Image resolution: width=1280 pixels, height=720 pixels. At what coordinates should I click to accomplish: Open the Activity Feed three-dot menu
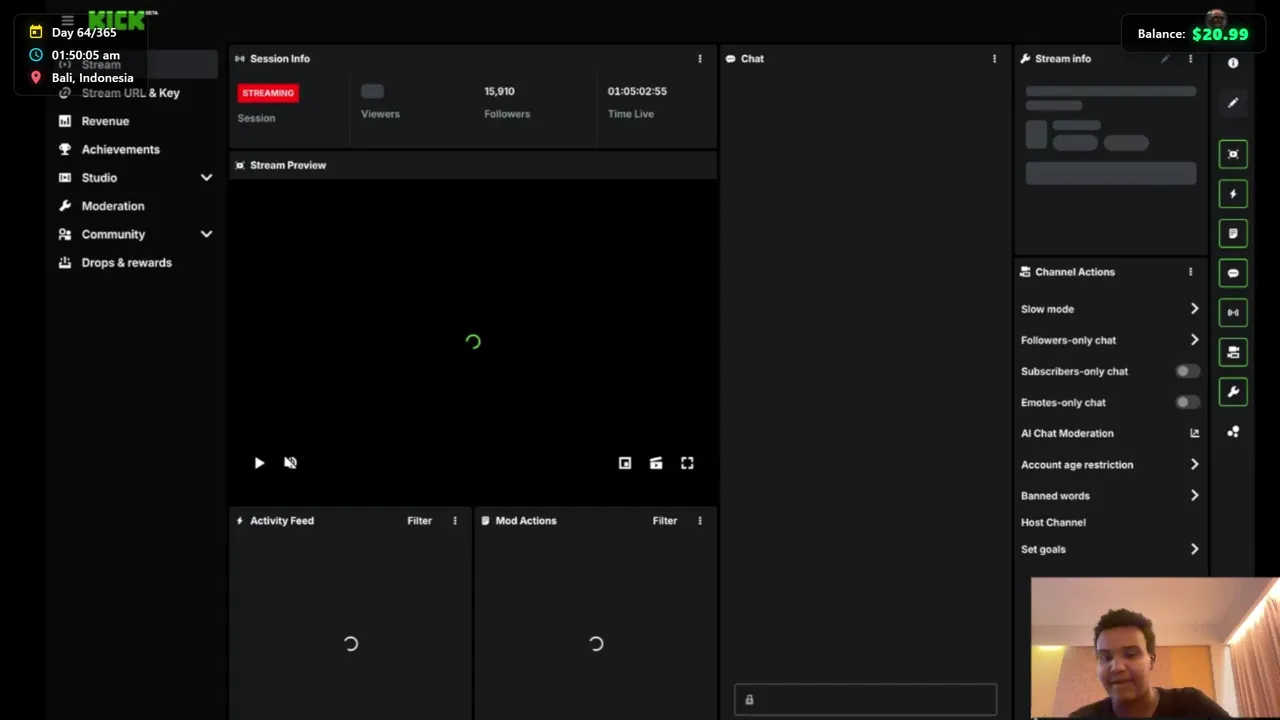point(455,521)
